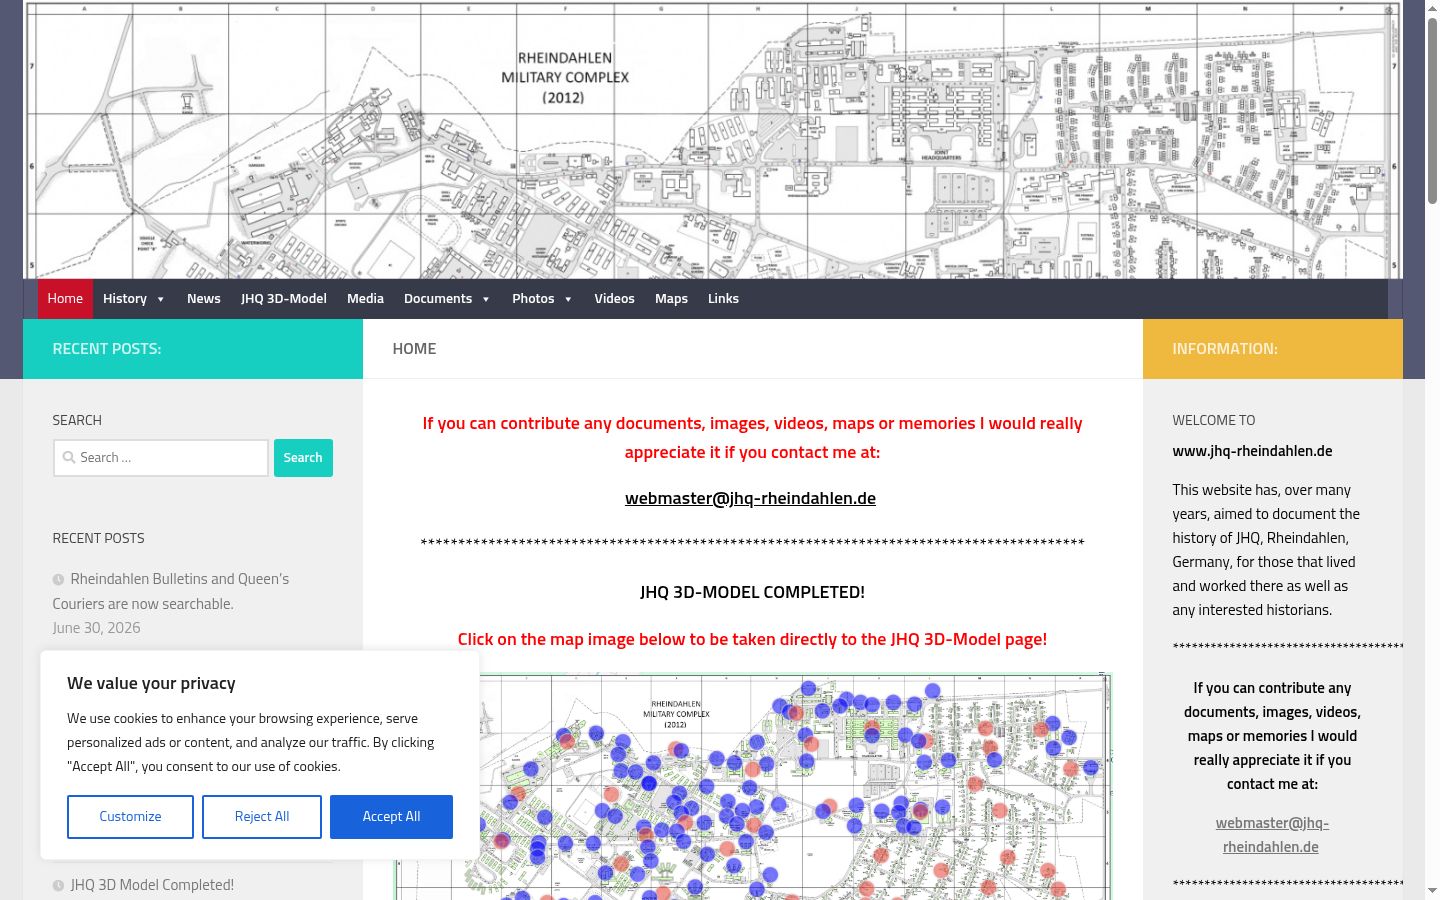Open Rheindahlen Bulletins searchable post
The height and width of the screenshot is (900, 1440).
point(171,591)
